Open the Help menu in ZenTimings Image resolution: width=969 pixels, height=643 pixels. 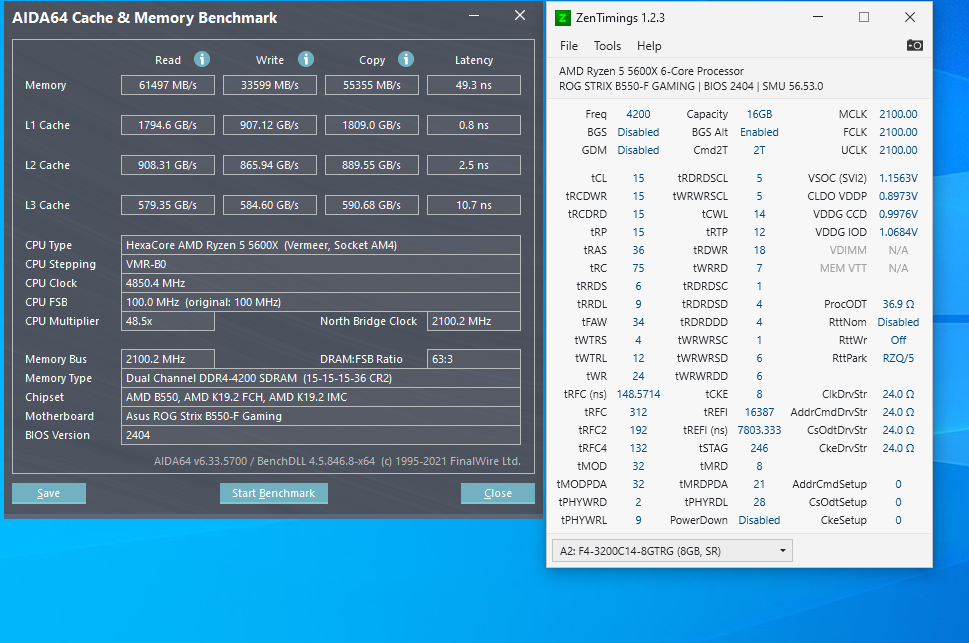(648, 46)
